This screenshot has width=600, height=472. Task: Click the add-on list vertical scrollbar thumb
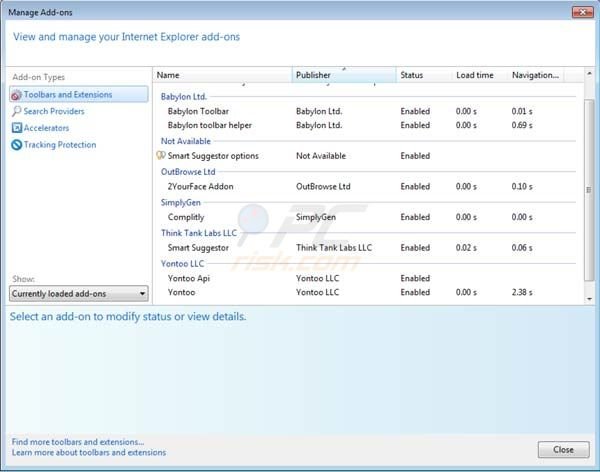click(589, 189)
